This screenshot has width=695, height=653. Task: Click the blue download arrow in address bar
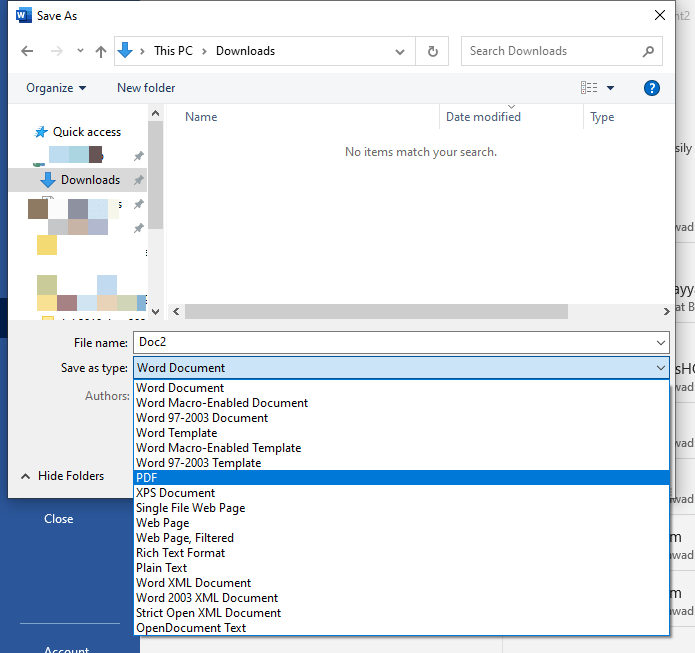click(x=125, y=51)
